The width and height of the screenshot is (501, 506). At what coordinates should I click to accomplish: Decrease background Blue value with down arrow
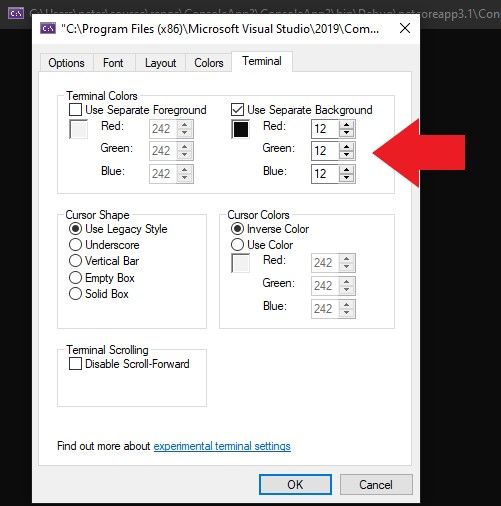pyautogui.click(x=347, y=178)
